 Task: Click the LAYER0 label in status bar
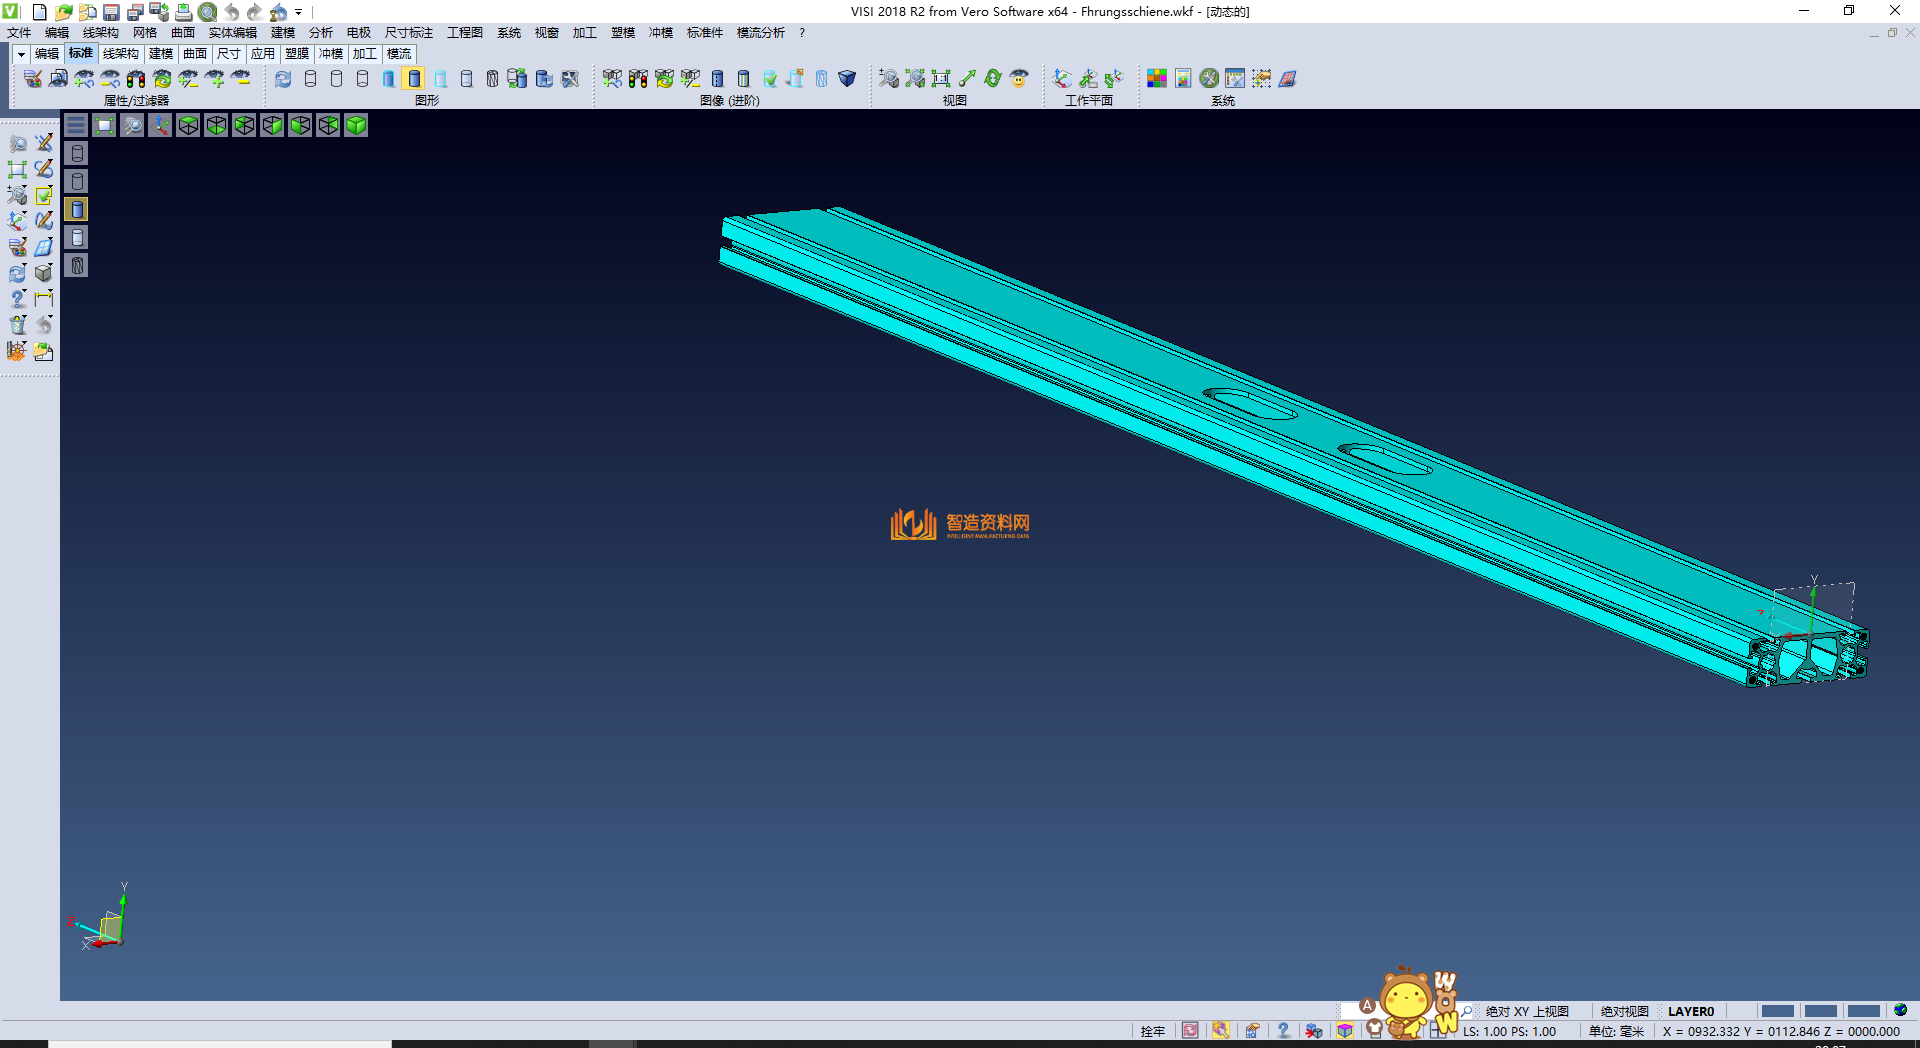pyautogui.click(x=1690, y=1011)
